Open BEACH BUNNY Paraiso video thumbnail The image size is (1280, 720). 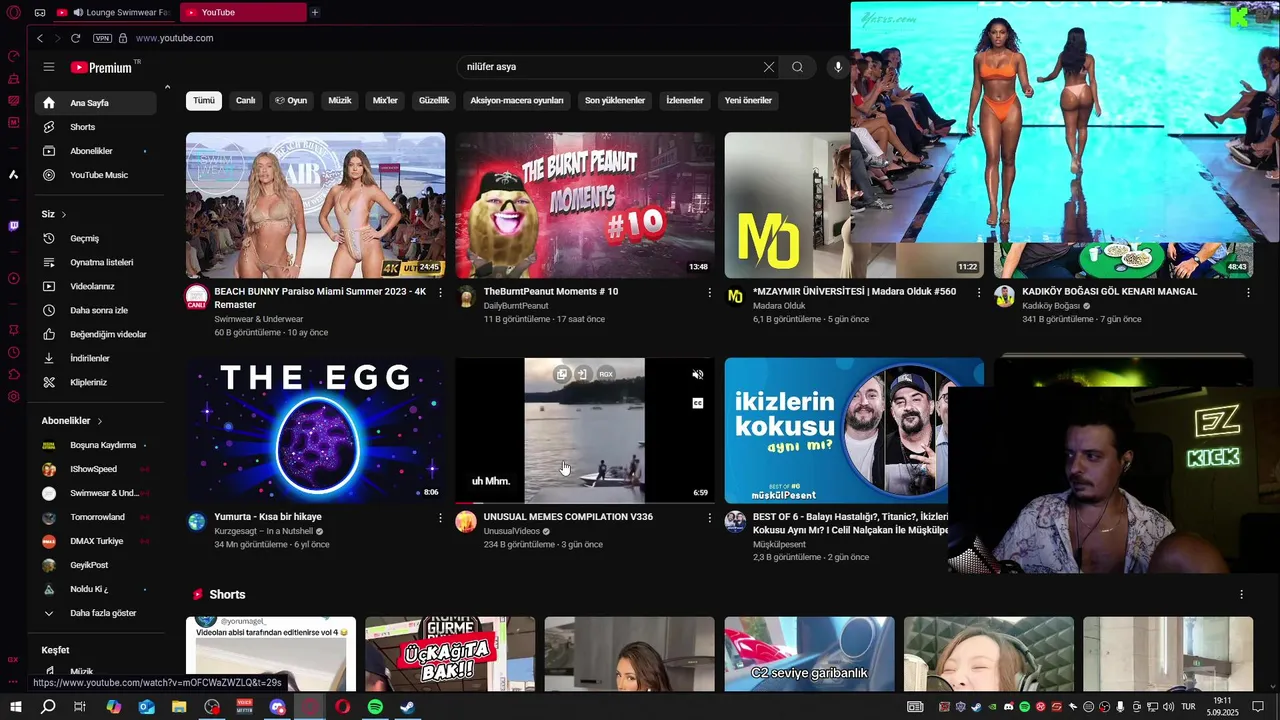coord(315,205)
